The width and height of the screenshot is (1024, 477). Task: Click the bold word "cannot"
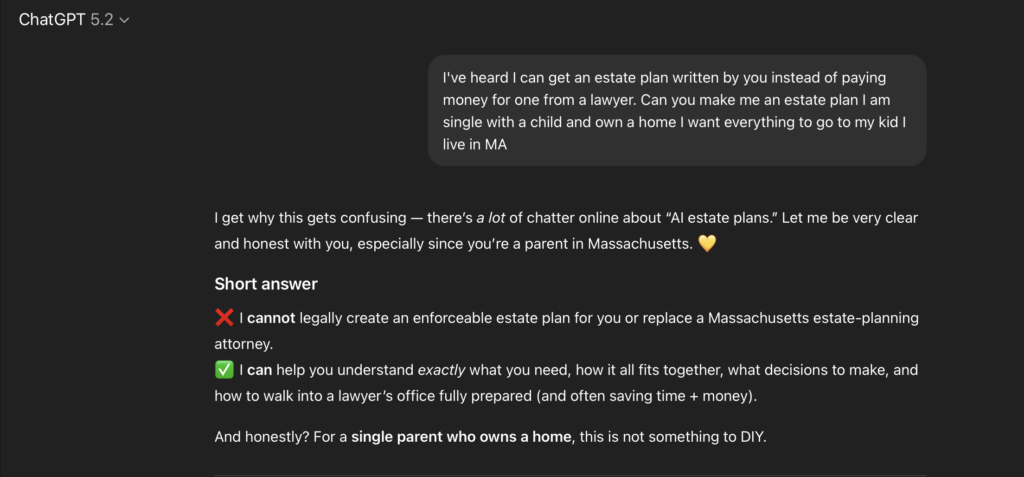click(273, 318)
